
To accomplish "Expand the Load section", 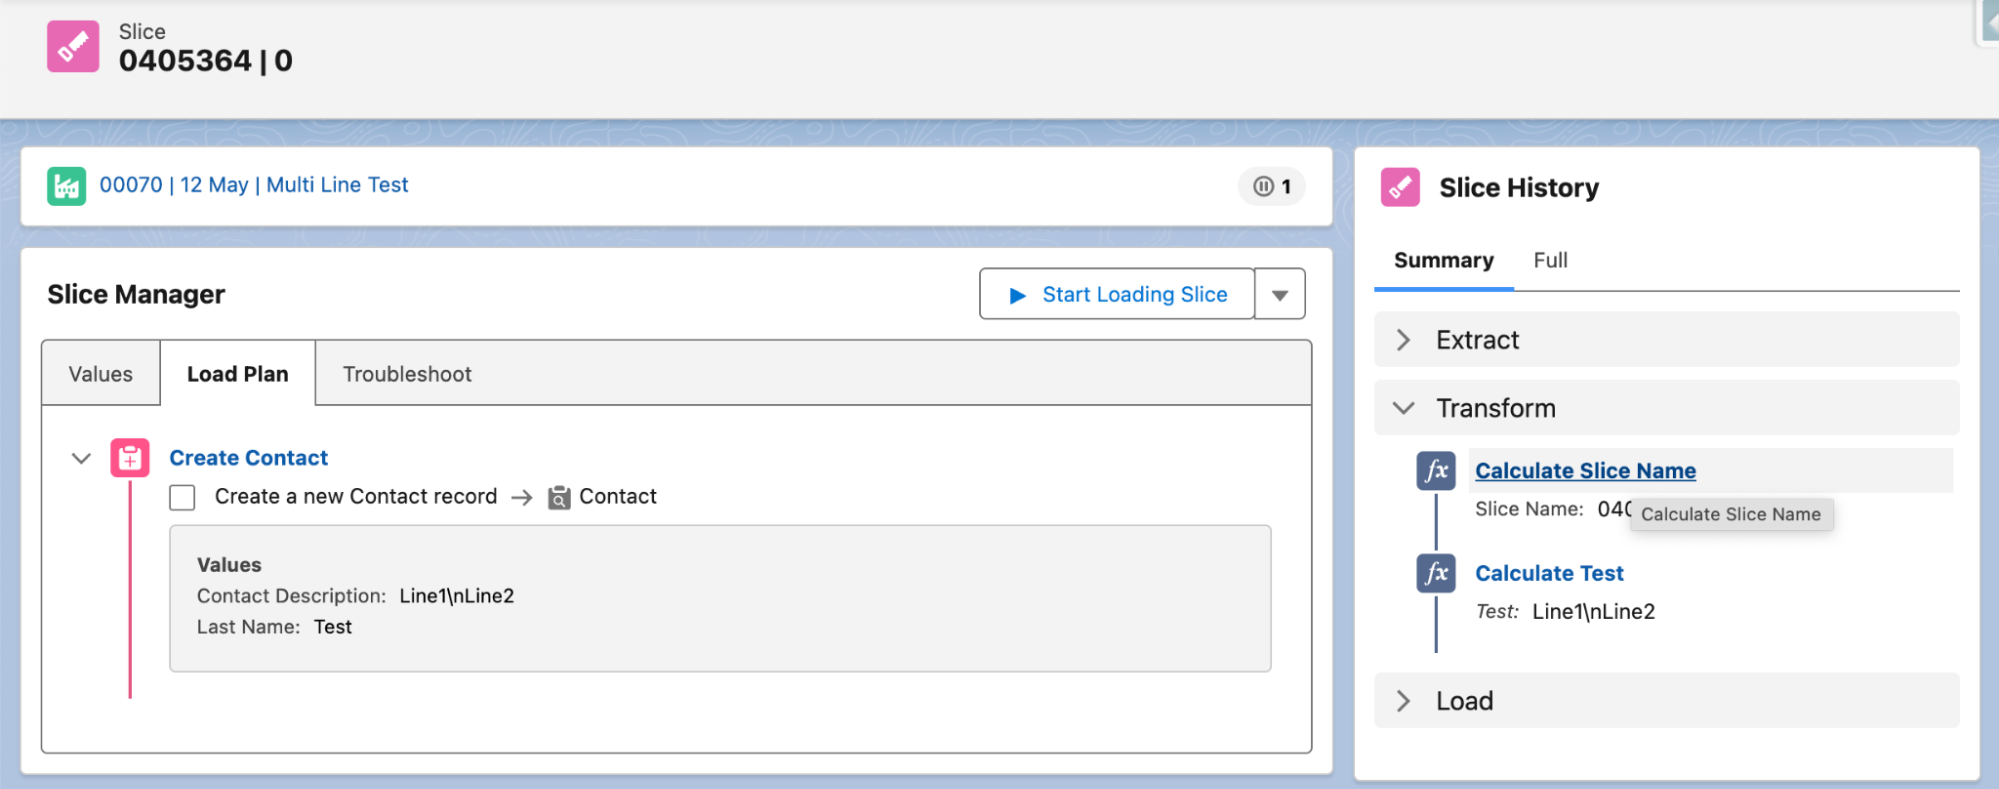I will pos(1404,700).
